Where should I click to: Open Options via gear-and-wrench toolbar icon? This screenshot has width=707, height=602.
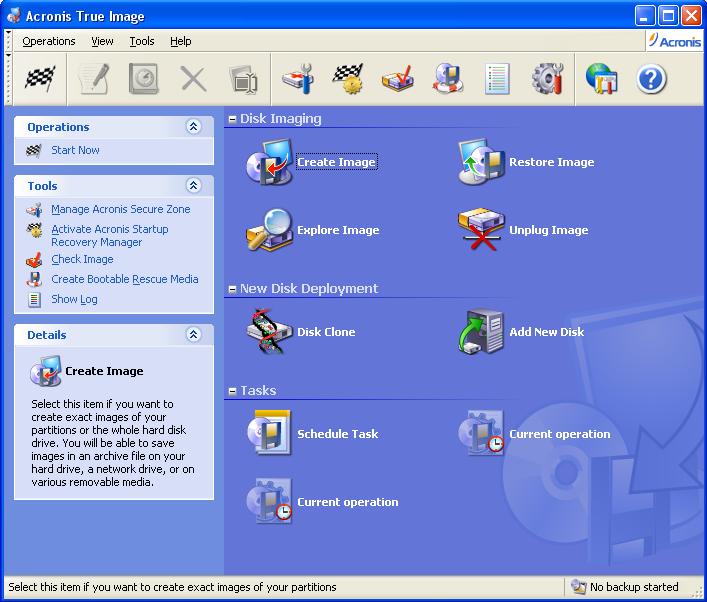(547, 78)
